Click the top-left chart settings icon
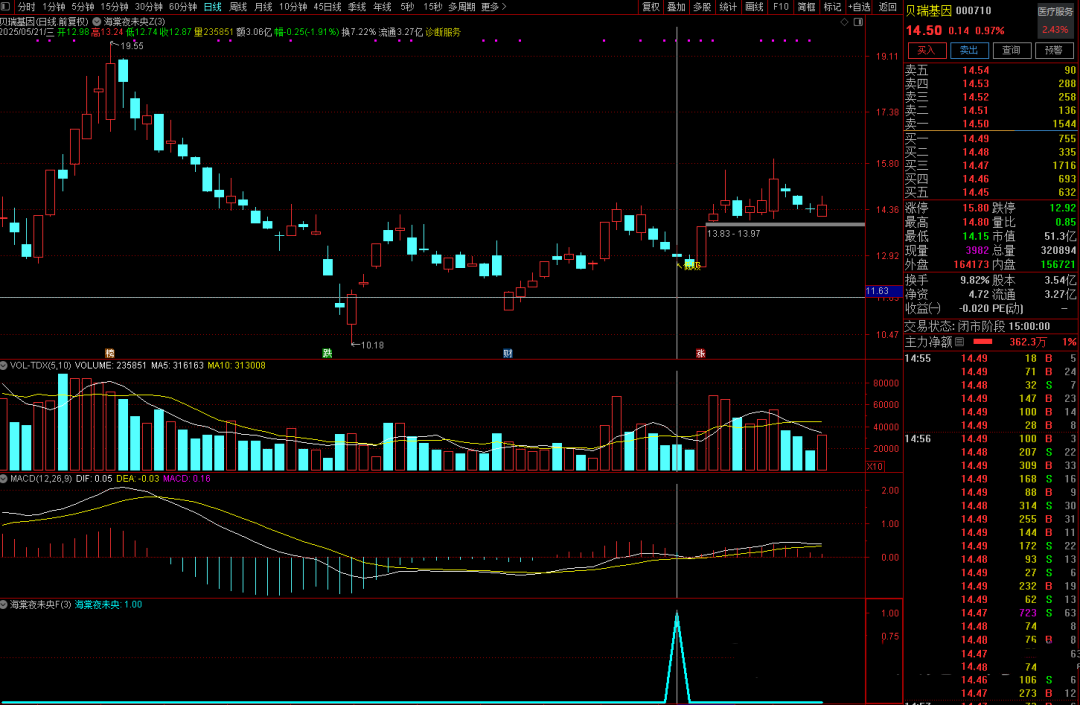Viewport: 1080px width, 705px height. (8, 6)
